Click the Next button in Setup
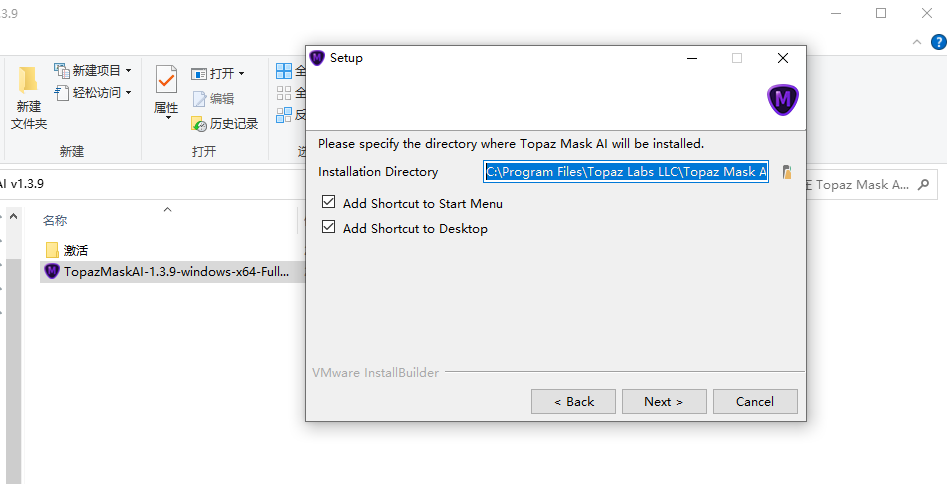The width and height of the screenshot is (947, 484). [x=664, y=402]
